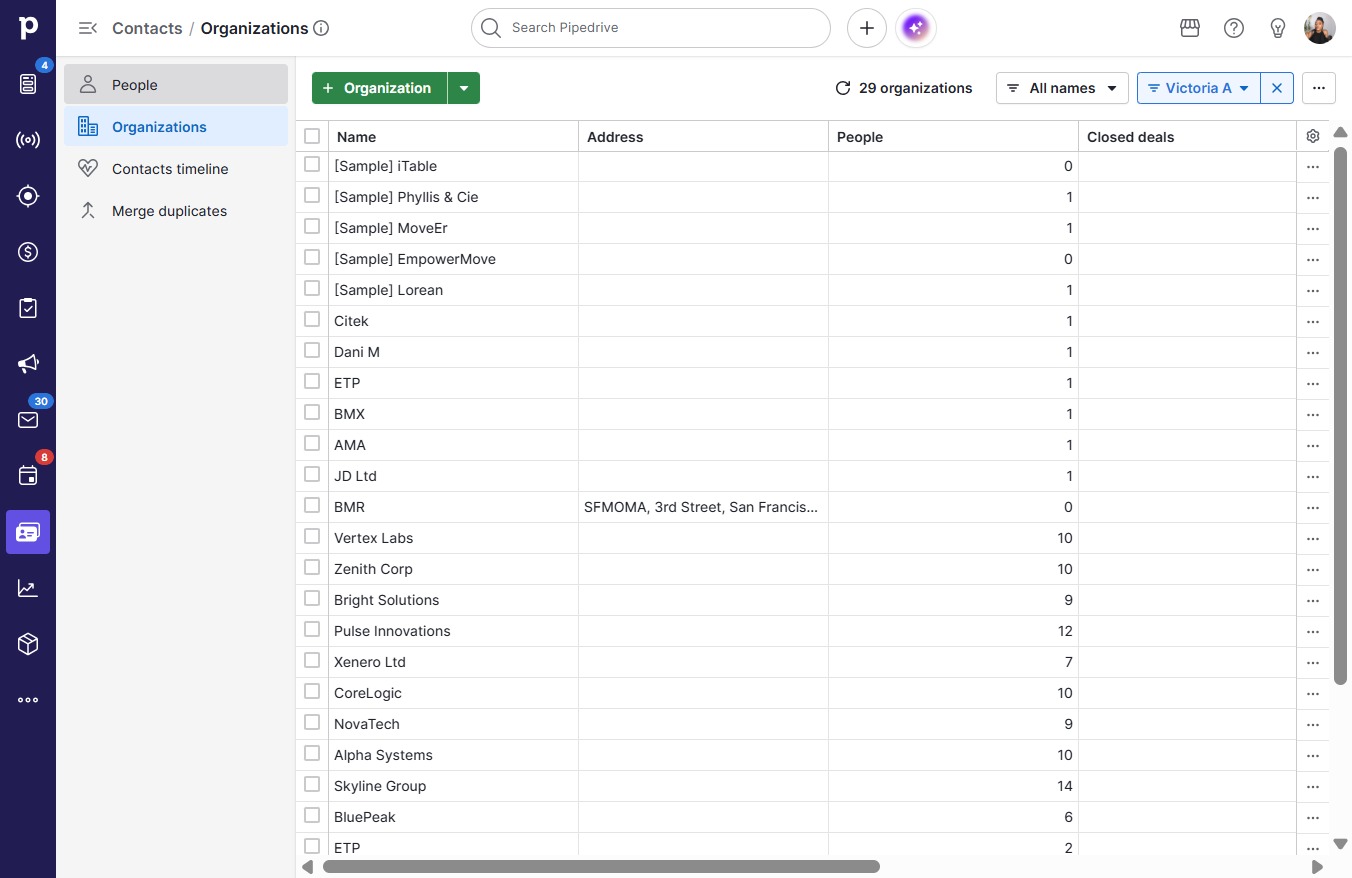
Task: Open Merge duplicates page
Action: [x=176, y=210]
